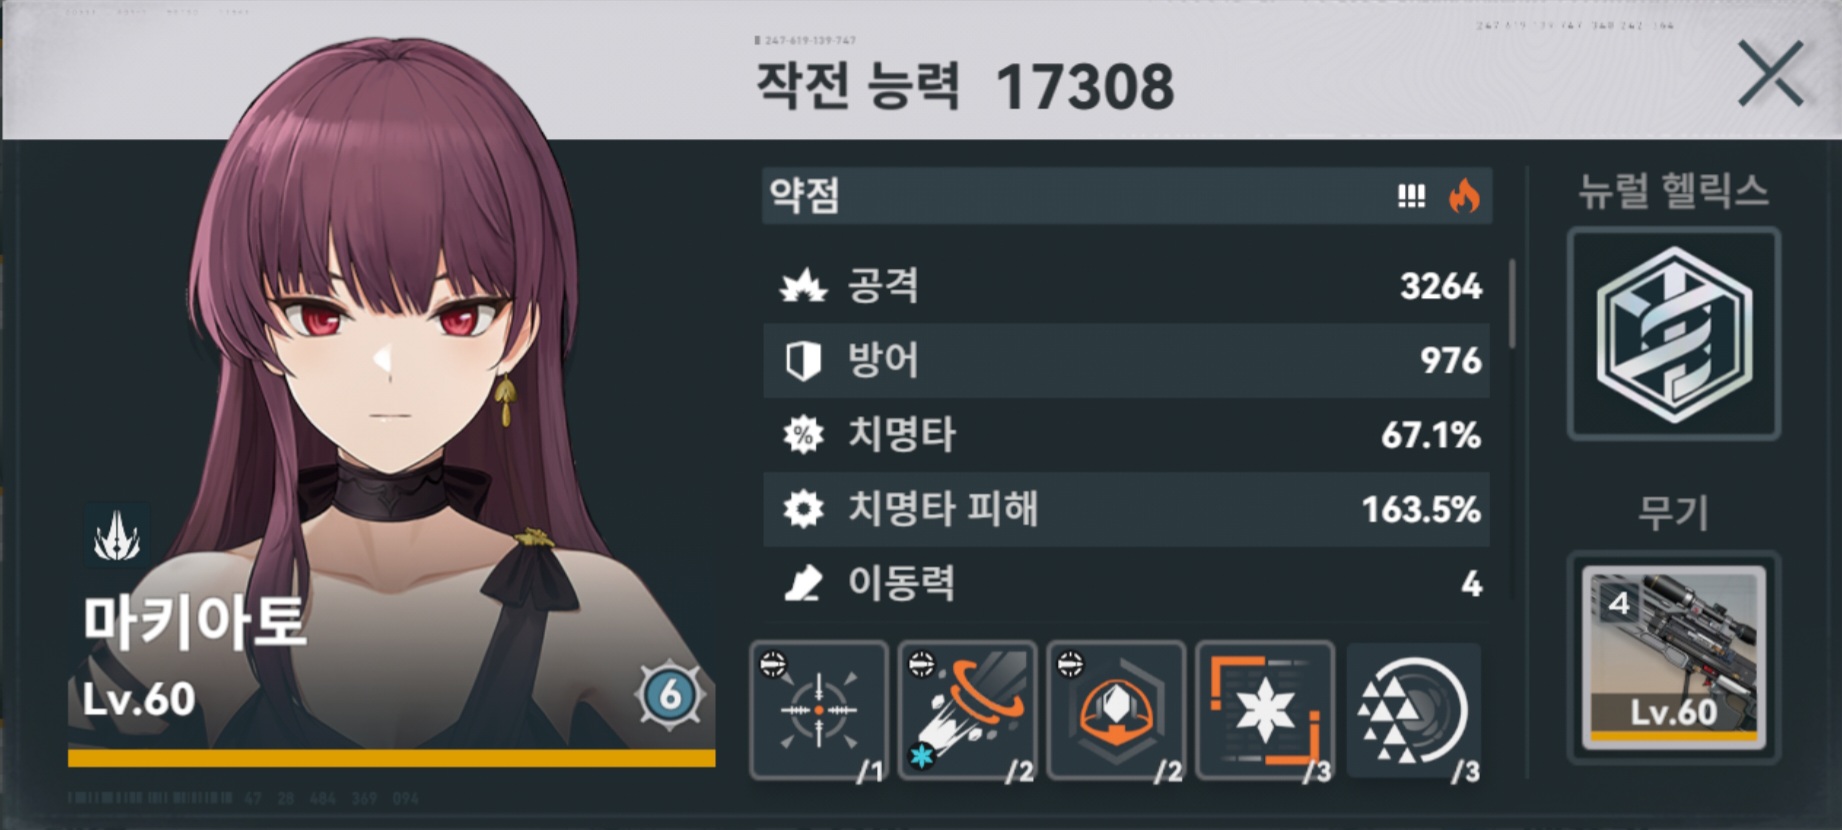Click the stats list scrollbar

pos(1511,304)
